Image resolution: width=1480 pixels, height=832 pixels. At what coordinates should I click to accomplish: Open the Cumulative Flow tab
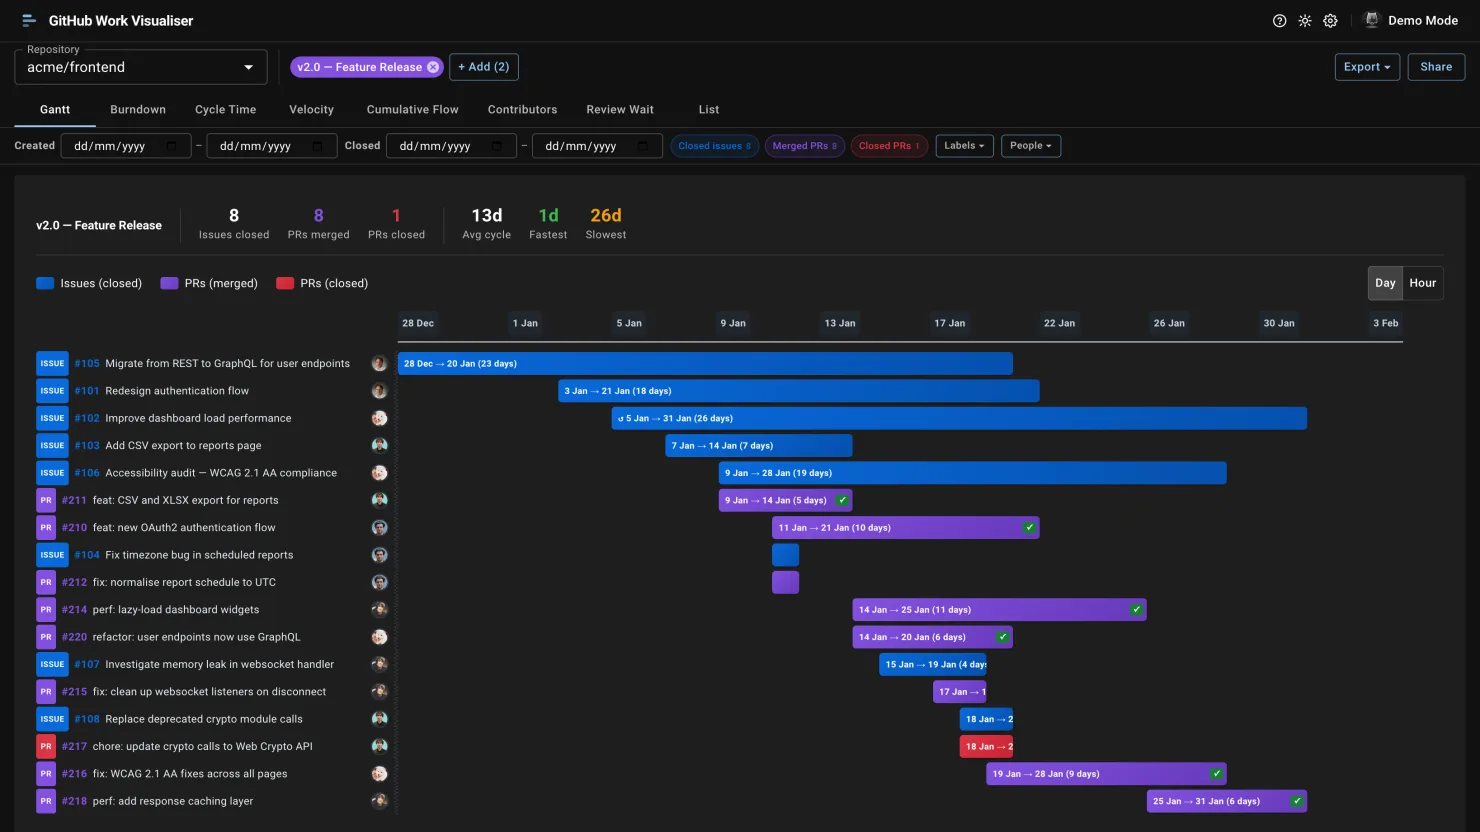(412, 109)
